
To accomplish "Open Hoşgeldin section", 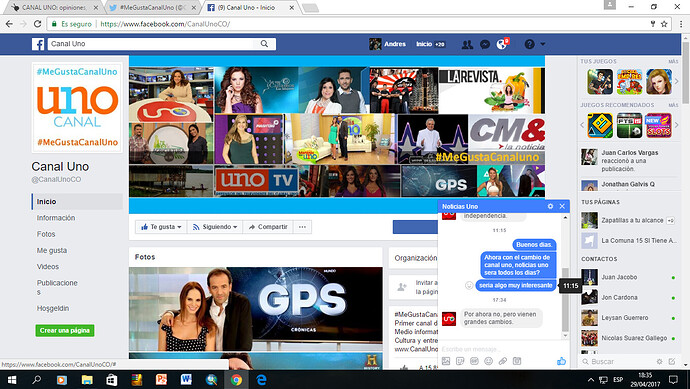I will coord(53,308).
